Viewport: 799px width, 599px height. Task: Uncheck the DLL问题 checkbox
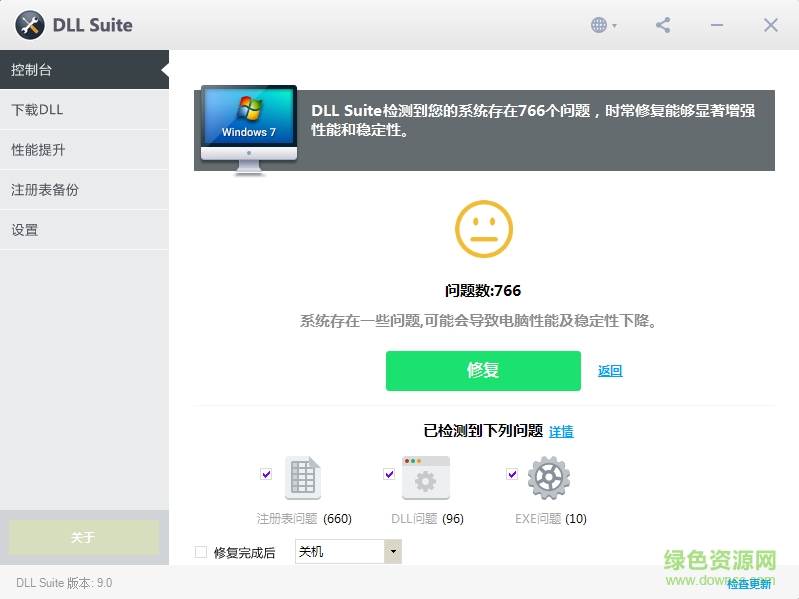pyautogui.click(x=389, y=474)
